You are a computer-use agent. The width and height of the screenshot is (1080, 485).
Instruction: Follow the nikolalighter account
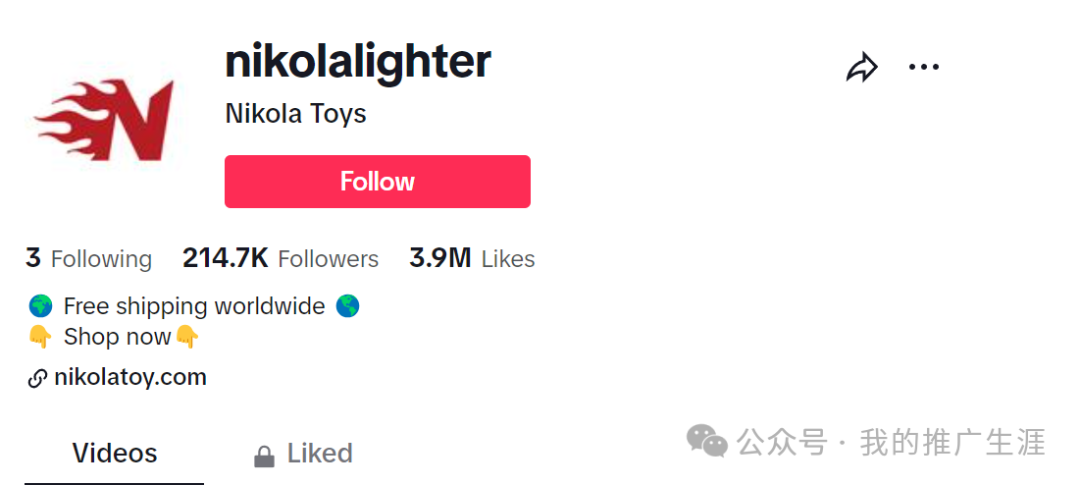(x=377, y=181)
